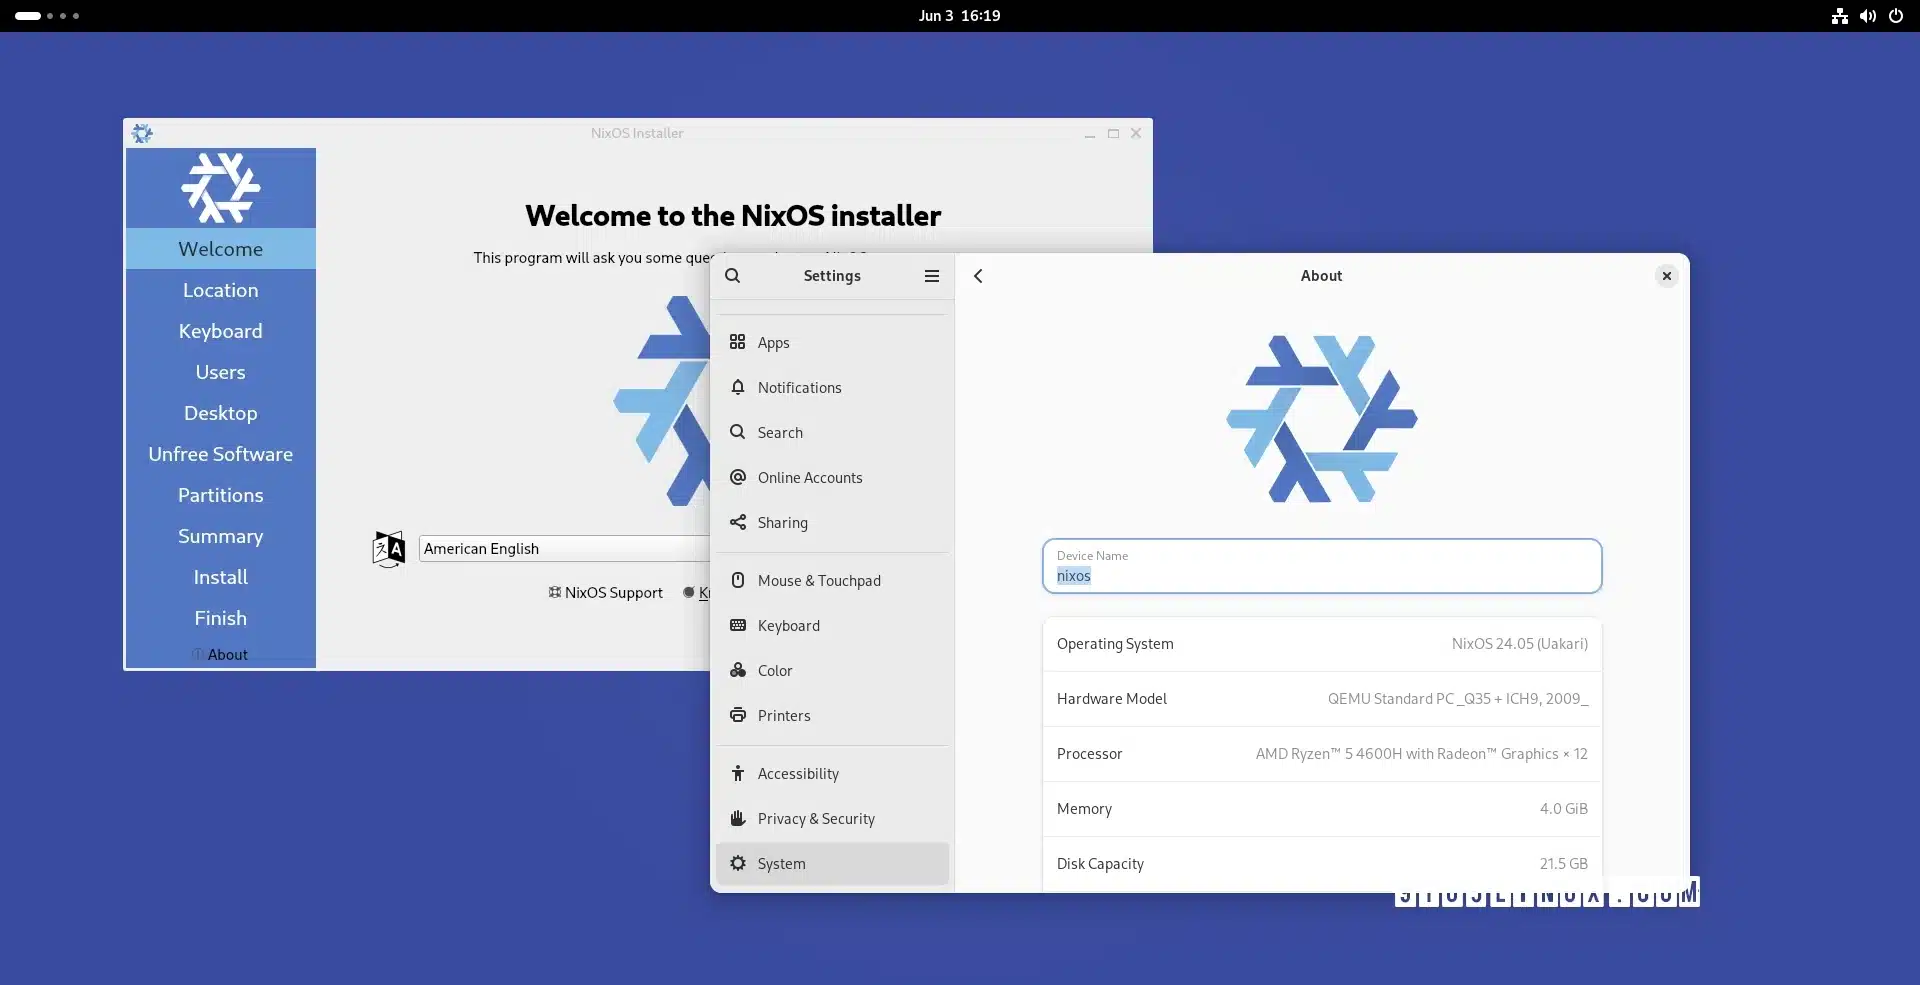Open Privacy & Security settings
1920x985 pixels.
[815, 819]
